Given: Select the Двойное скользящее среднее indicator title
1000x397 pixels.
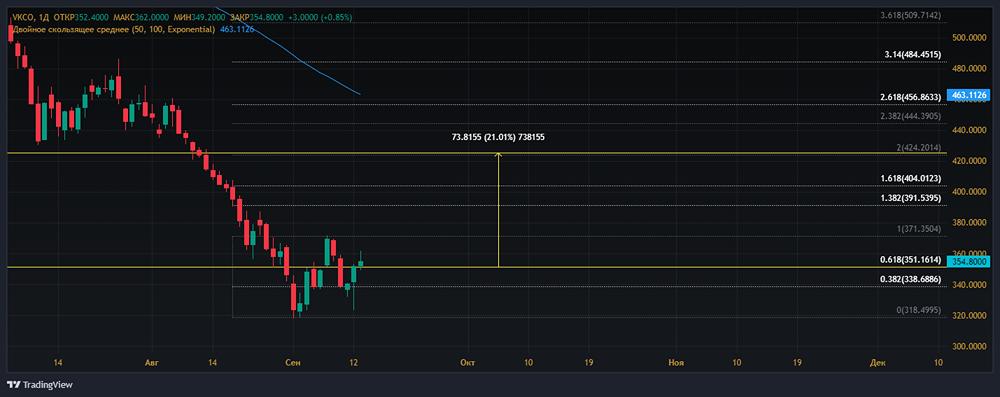Looking at the screenshot, I should pyautogui.click(x=114, y=29).
